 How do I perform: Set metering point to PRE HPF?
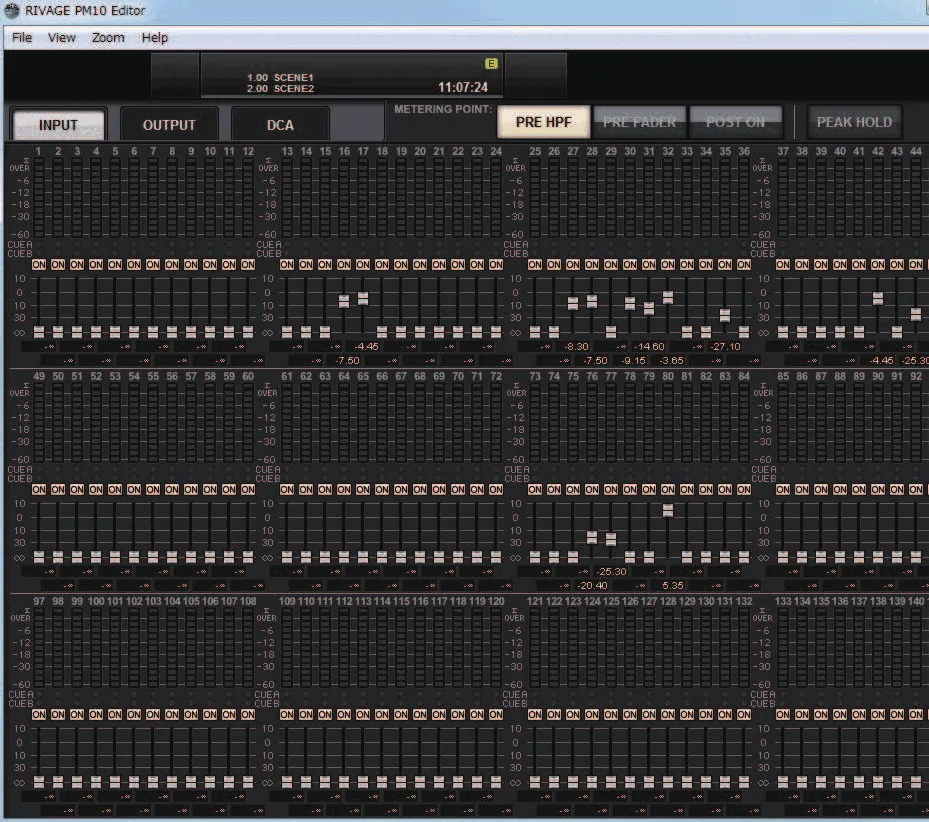tap(543, 122)
